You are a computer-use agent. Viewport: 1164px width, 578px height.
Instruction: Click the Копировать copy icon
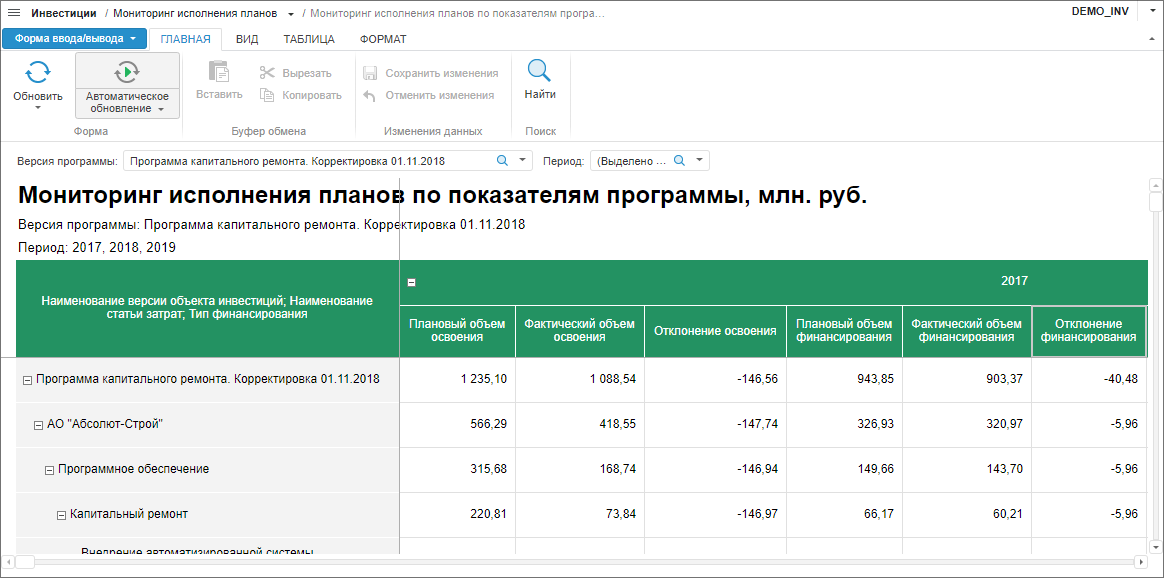266,95
